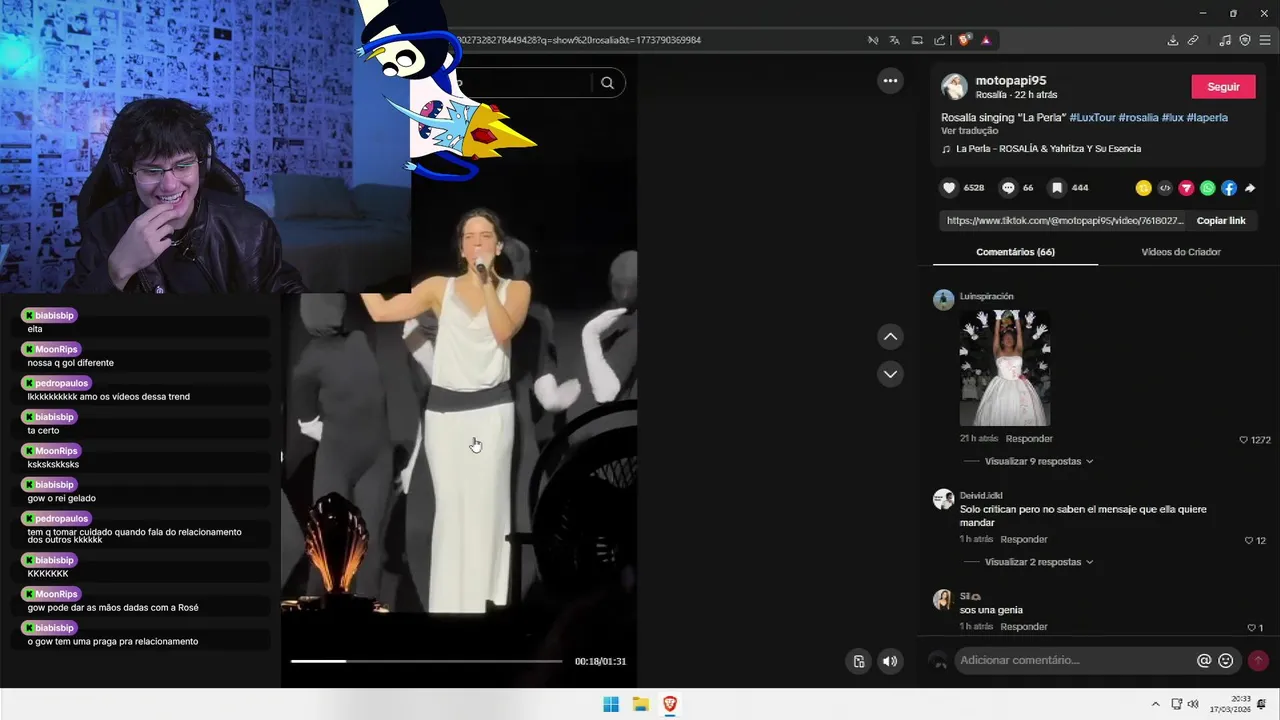Toggle the auto-scroll icon beside volume
Viewport: 1280px width, 720px height.
tap(858, 661)
